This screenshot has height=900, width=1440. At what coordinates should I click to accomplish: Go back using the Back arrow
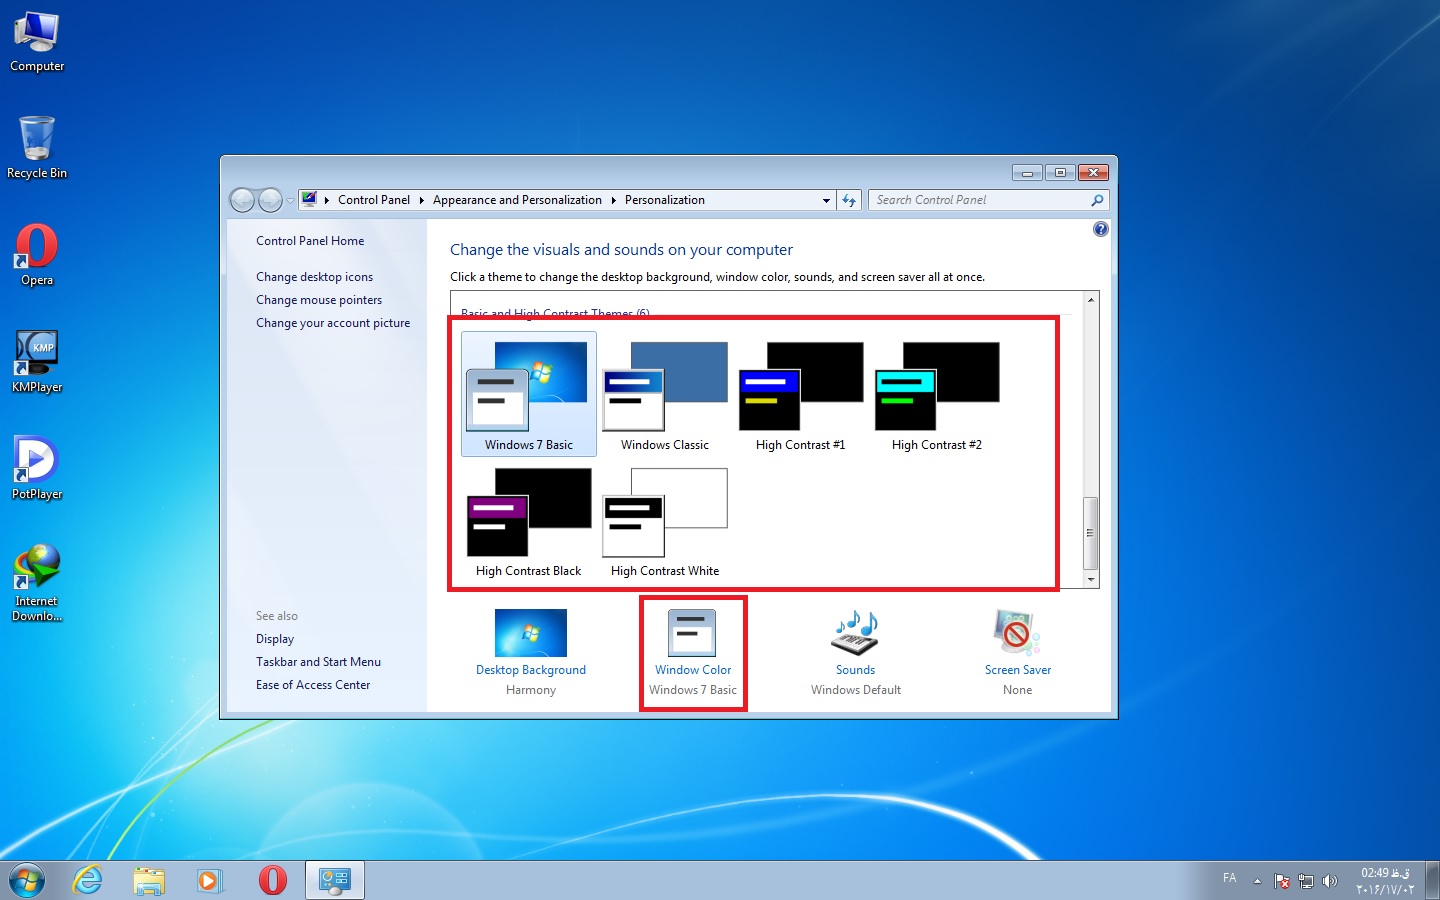[x=242, y=200]
